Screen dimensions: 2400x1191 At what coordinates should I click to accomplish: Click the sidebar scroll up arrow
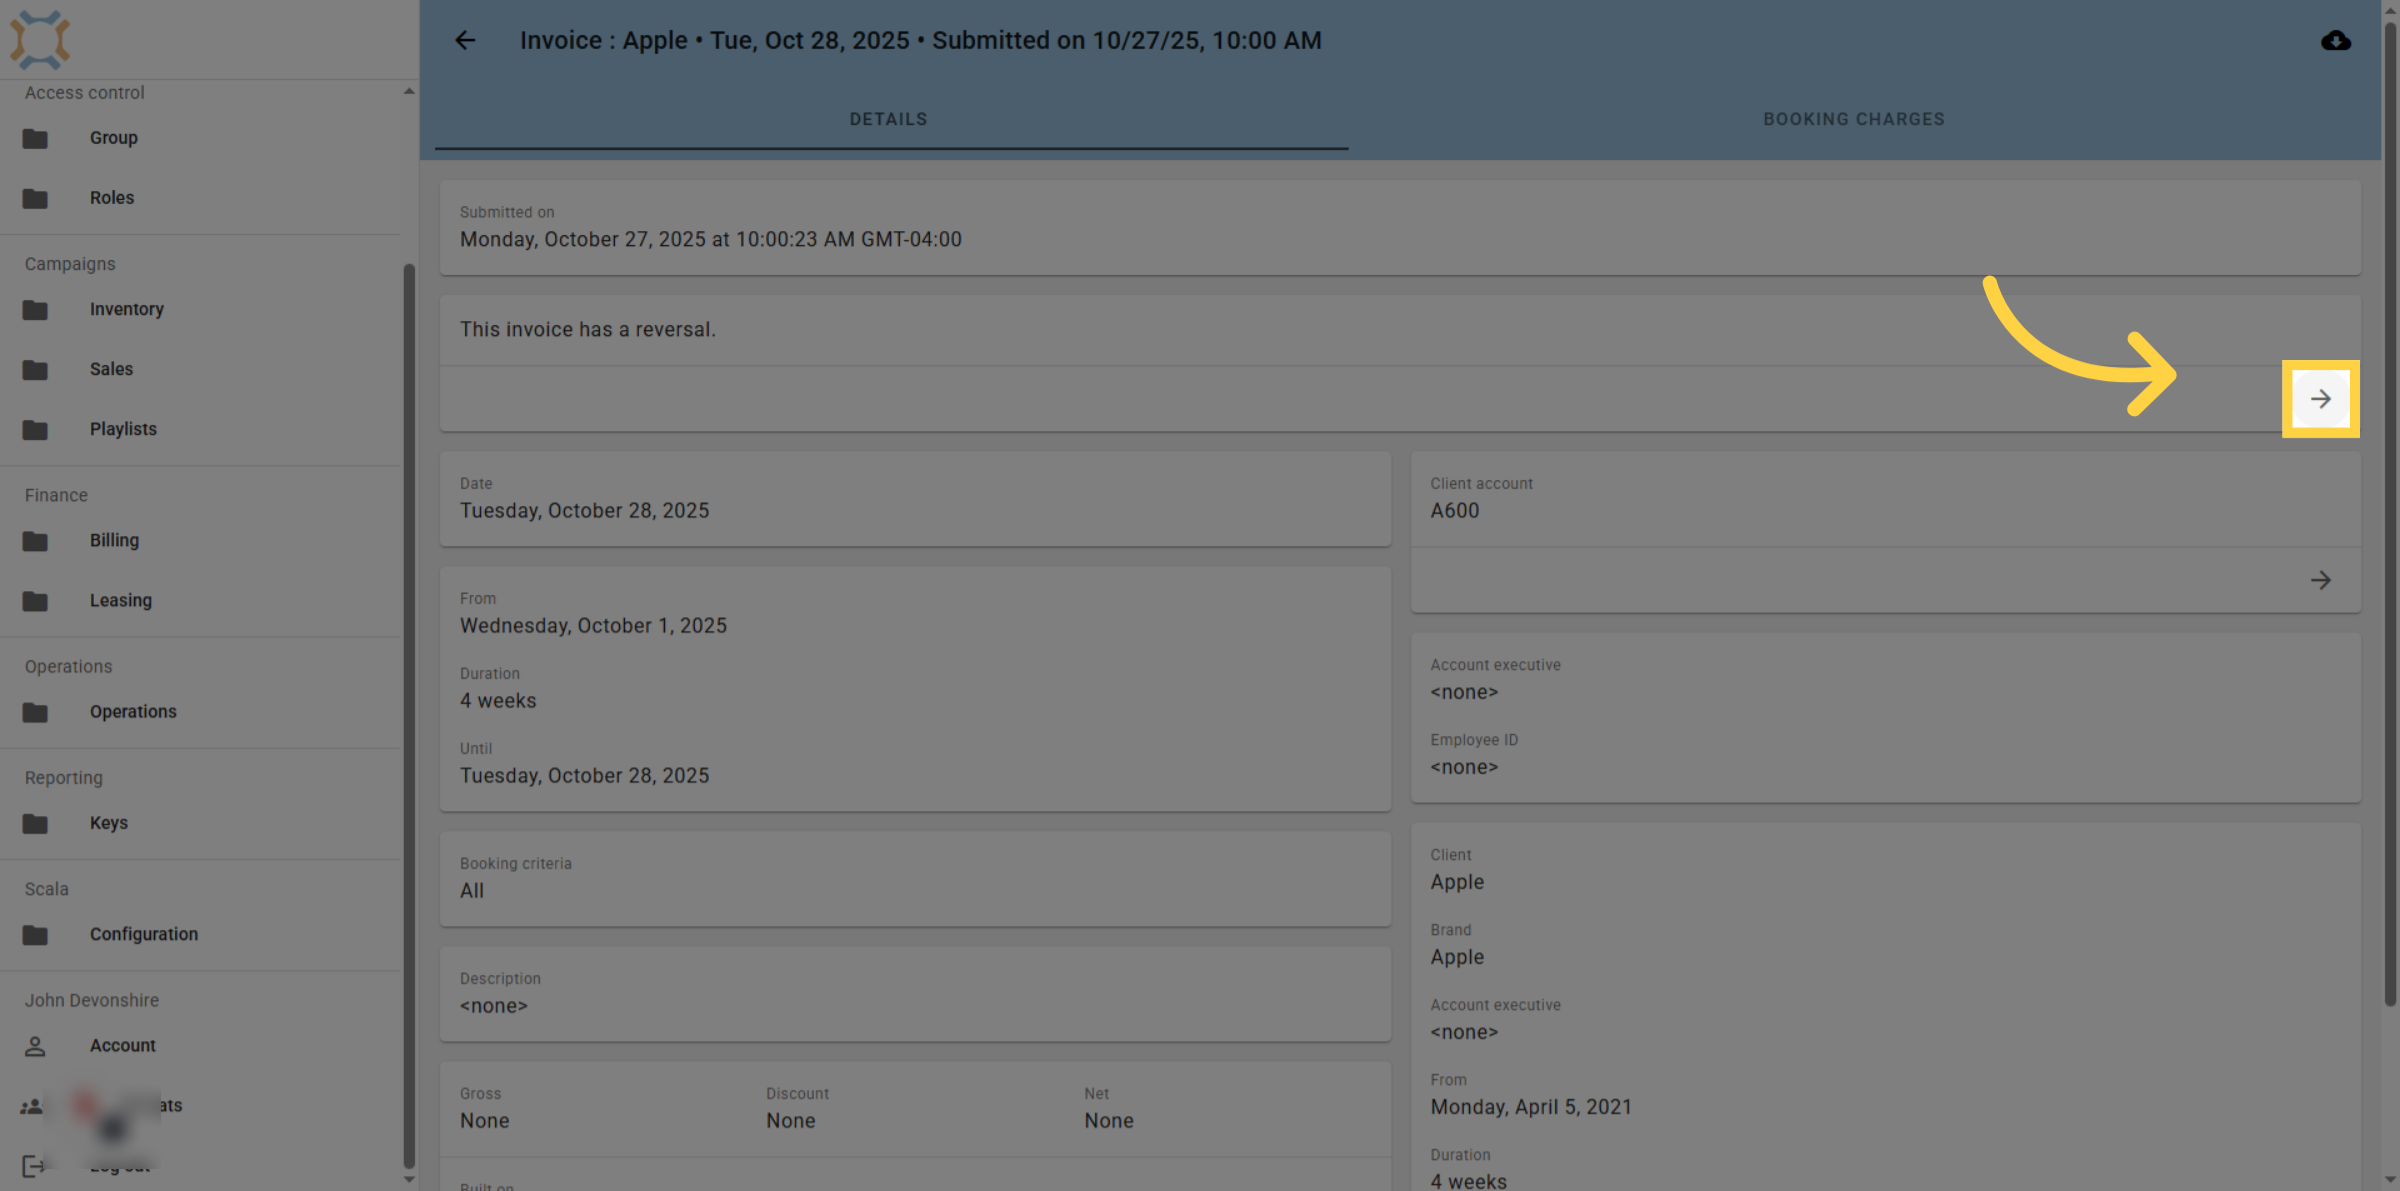pos(409,91)
